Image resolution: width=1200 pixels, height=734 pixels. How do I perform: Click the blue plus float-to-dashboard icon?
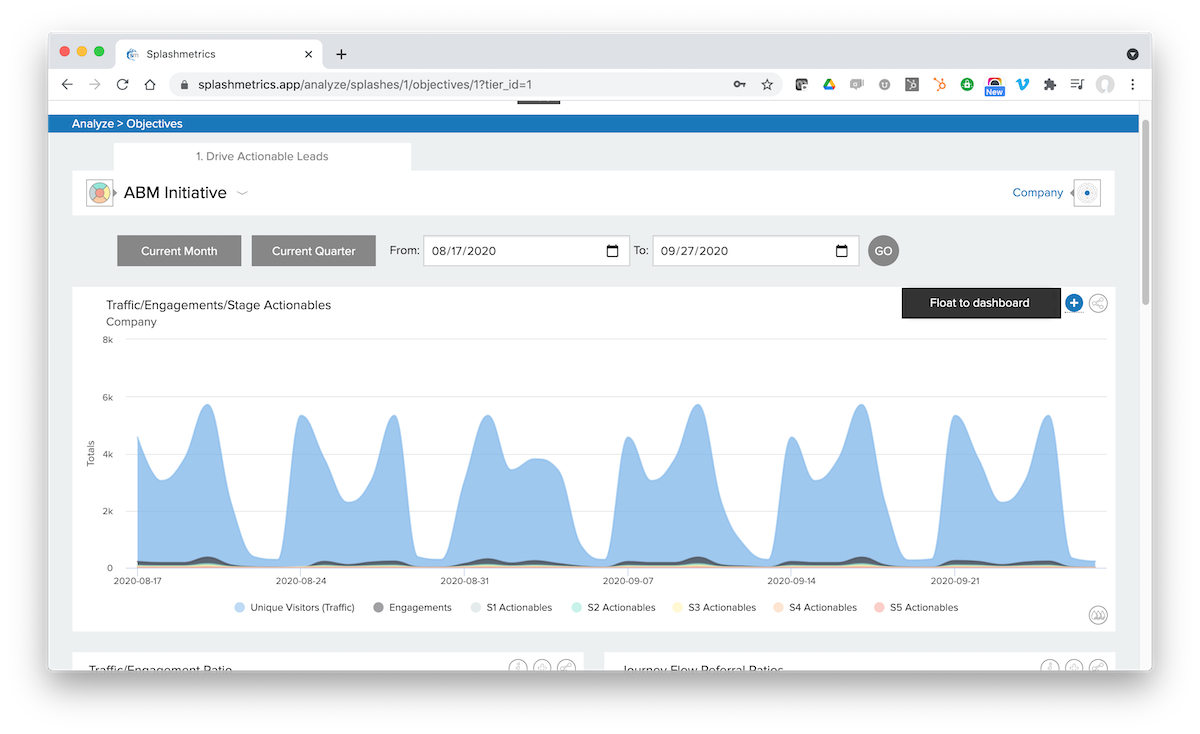click(x=1074, y=302)
